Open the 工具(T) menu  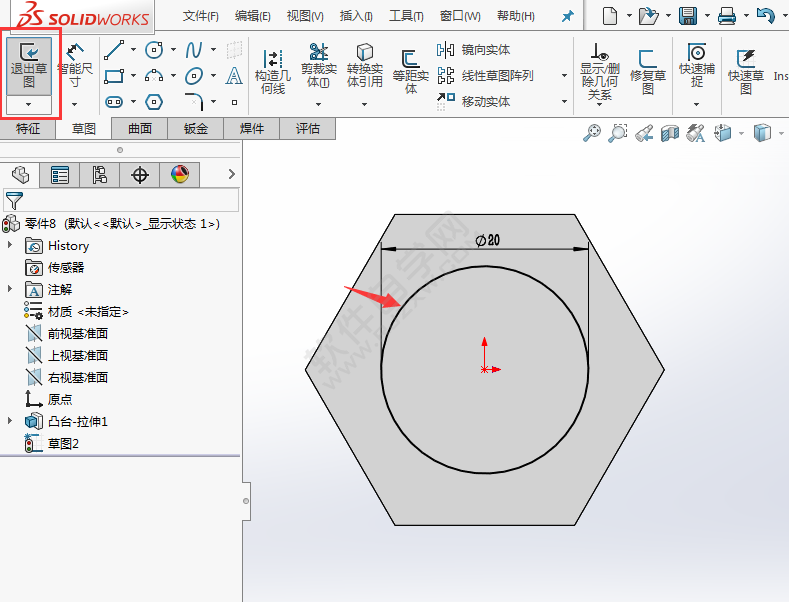[406, 16]
